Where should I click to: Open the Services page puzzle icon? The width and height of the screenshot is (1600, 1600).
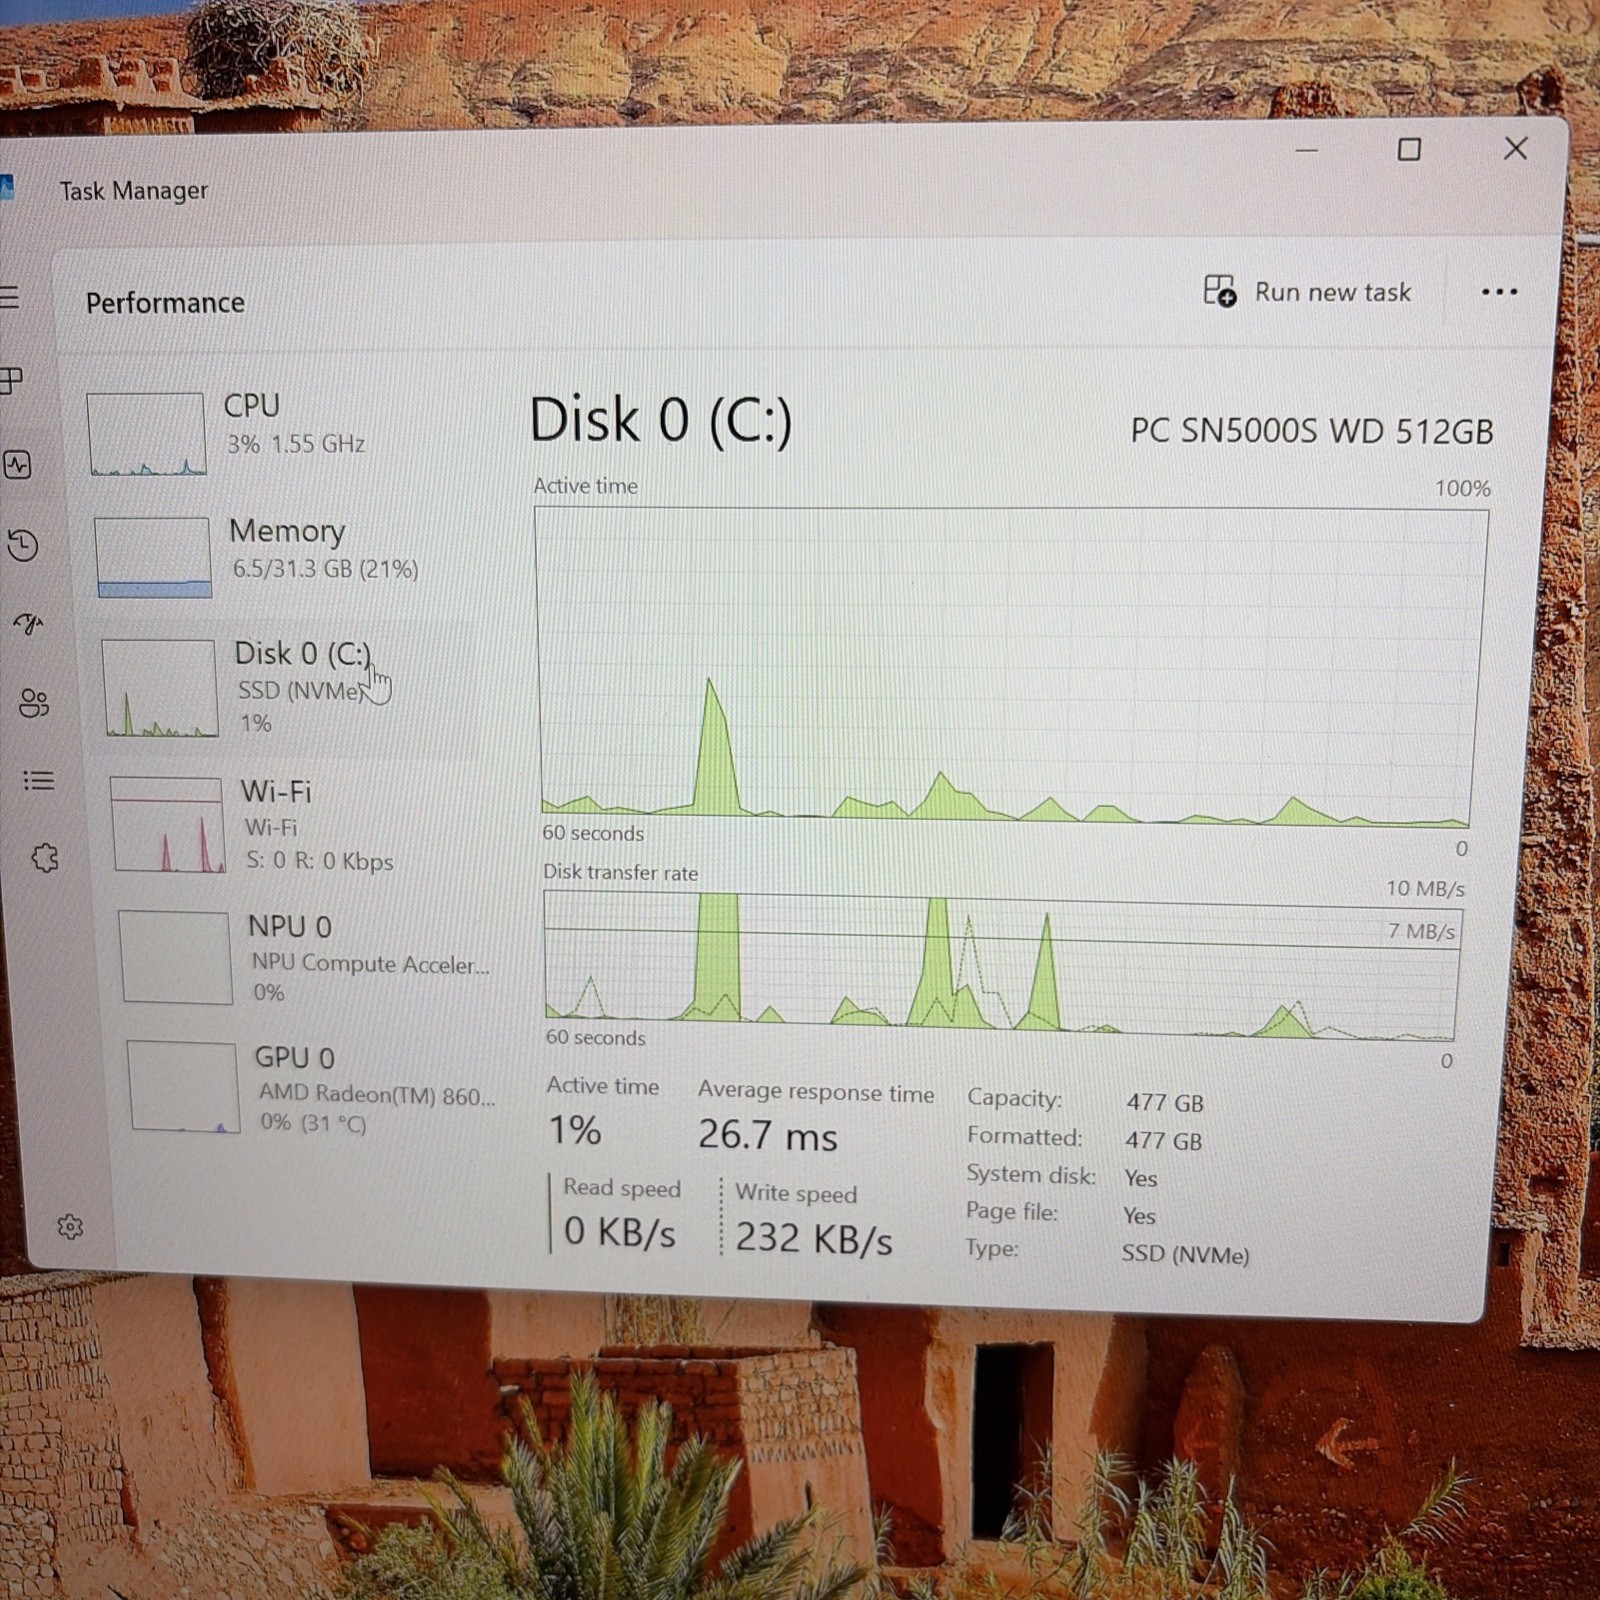(x=45, y=858)
